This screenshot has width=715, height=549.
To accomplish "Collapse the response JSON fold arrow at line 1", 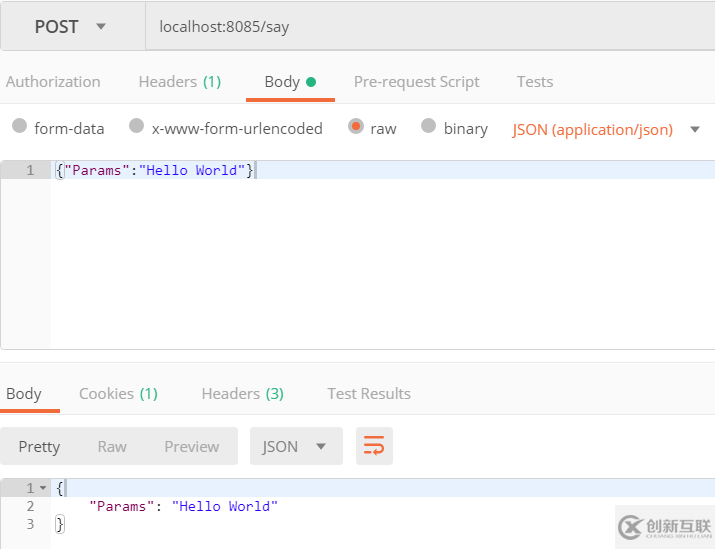I will click(x=43, y=488).
